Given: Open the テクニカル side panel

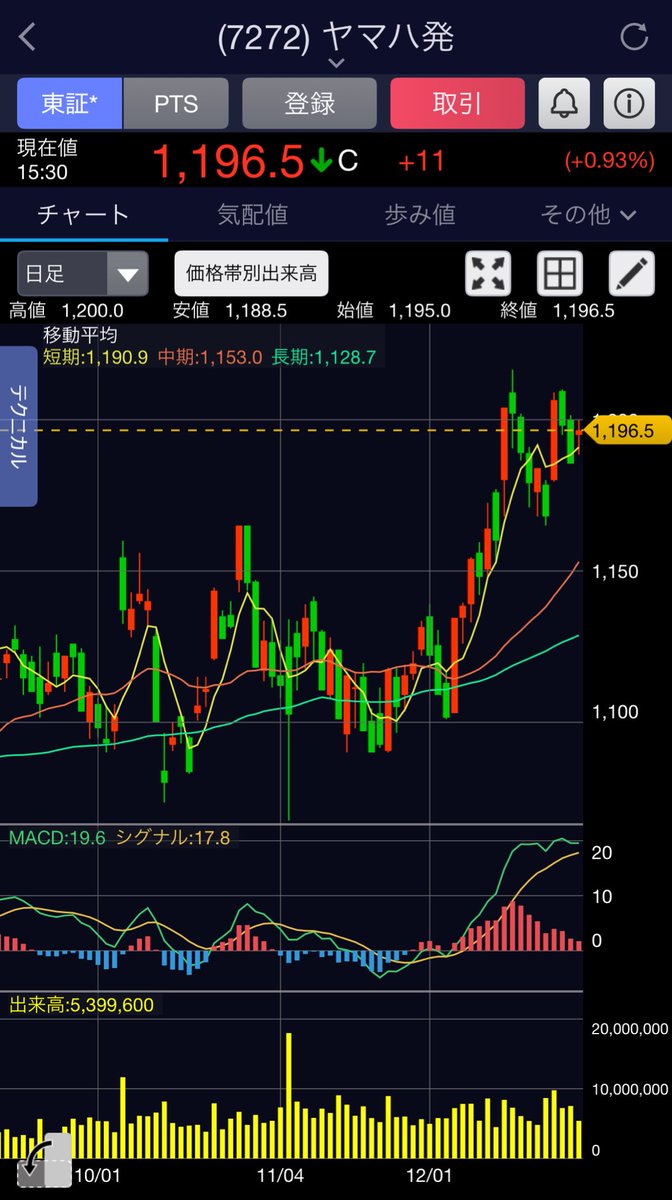Looking at the screenshot, I should (x=19, y=426).
